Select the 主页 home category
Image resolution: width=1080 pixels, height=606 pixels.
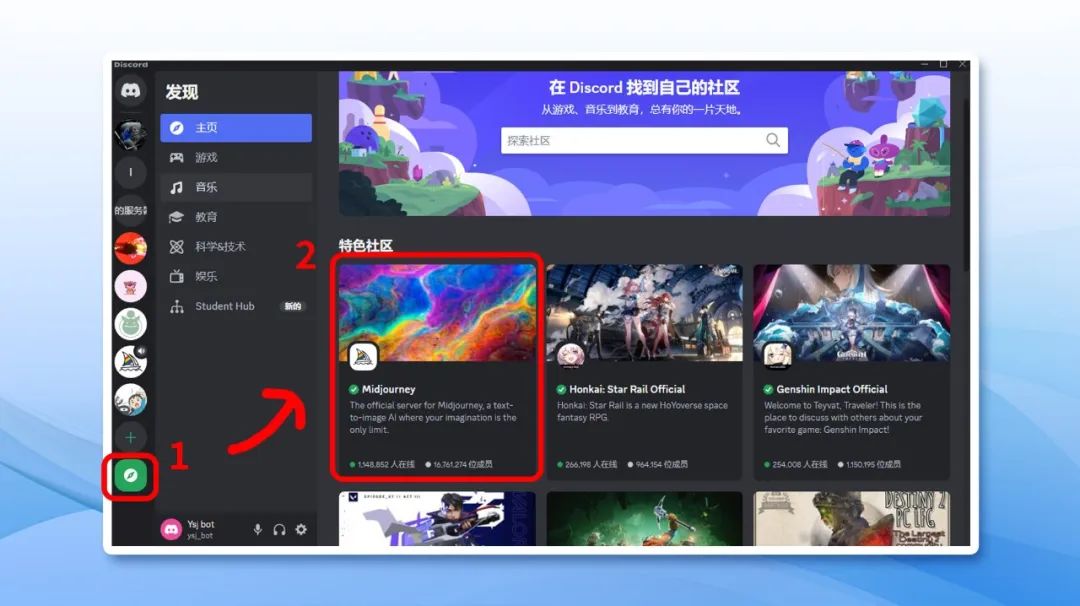click(x=236, y=127)
